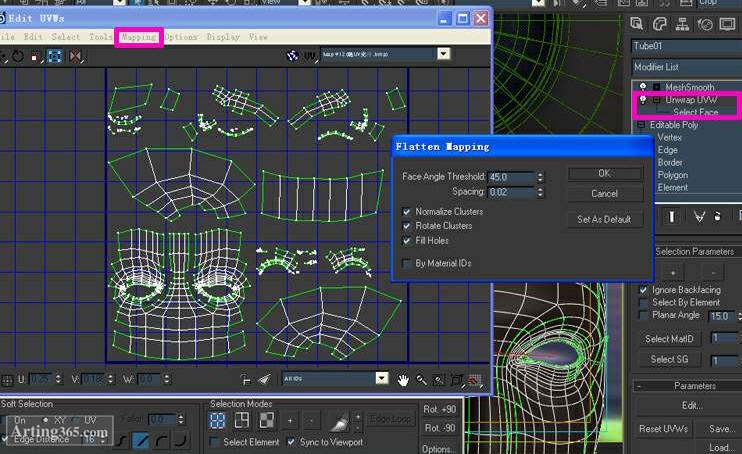Uncheck Normalize Clusters
Viewport: 742px width, 454px height.
coord(406,212)
